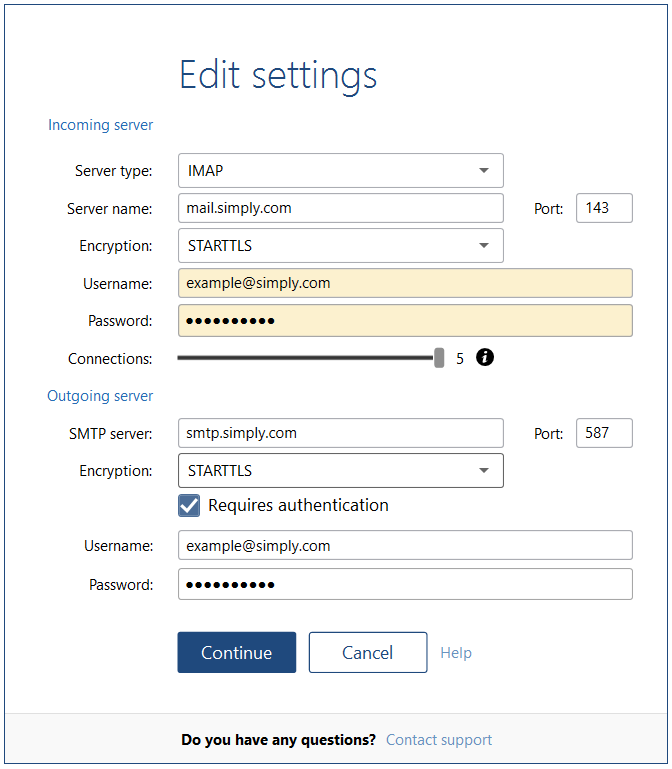Click the Contact support link
The height and width of the screenshot is (769, 672).
point(439,740)
